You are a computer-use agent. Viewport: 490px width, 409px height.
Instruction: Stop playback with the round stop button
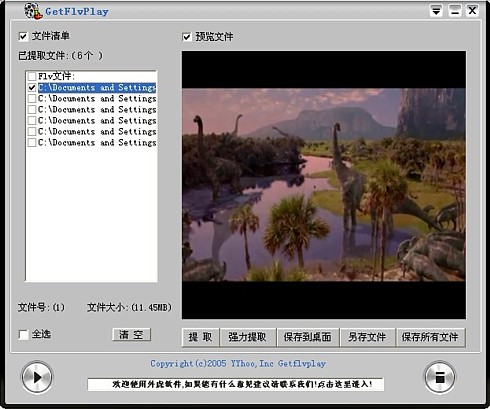439,377
